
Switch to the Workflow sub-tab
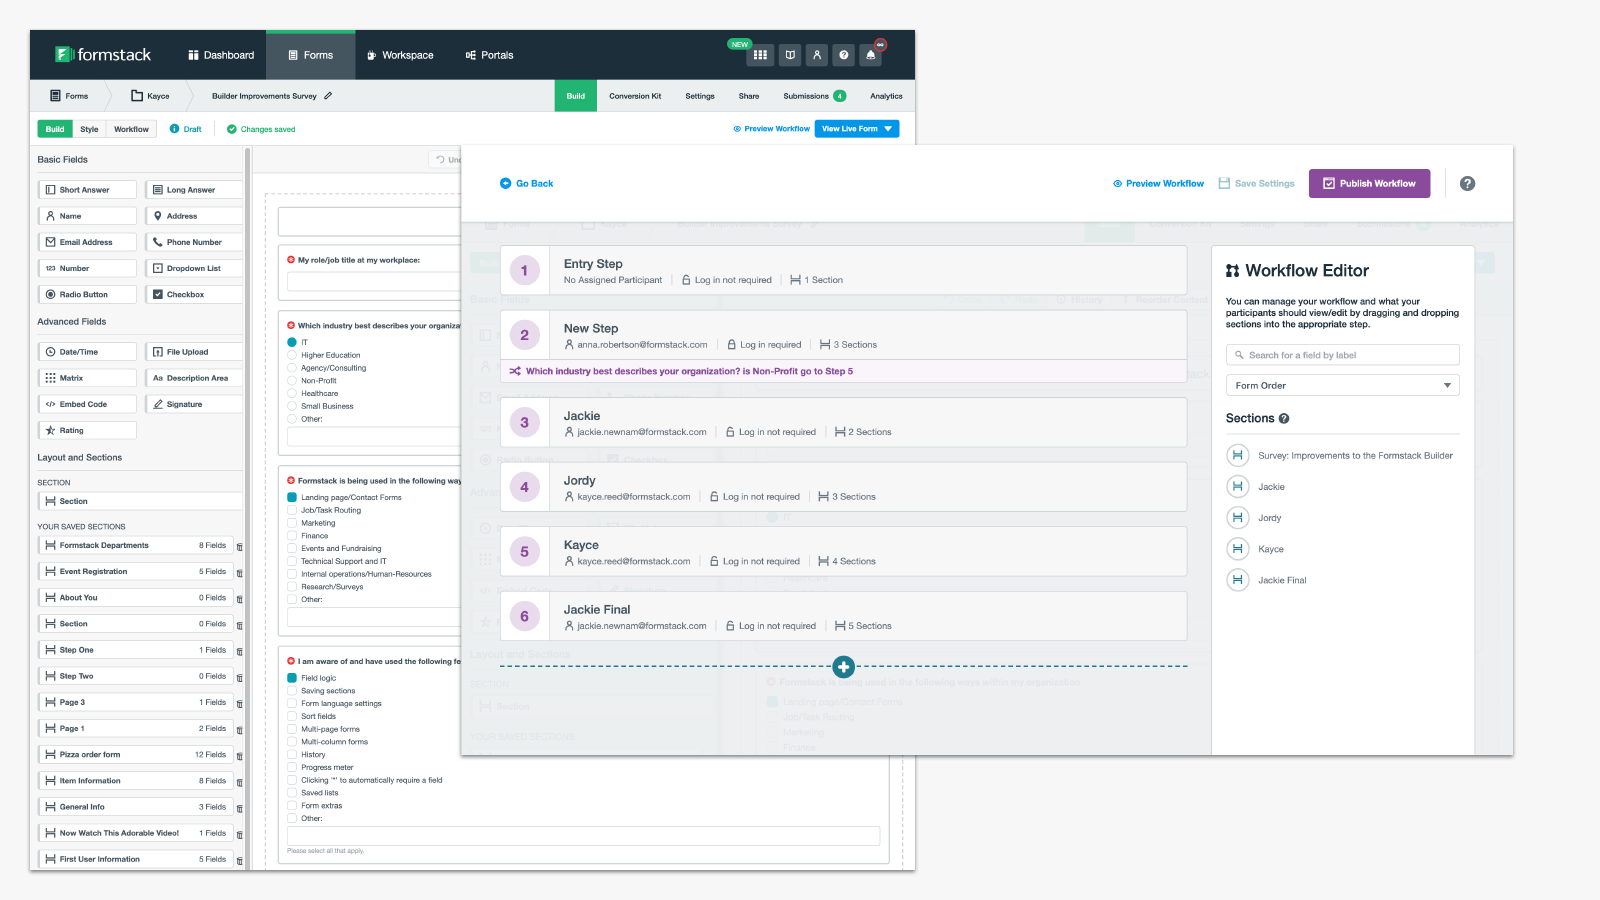point(131,129)
